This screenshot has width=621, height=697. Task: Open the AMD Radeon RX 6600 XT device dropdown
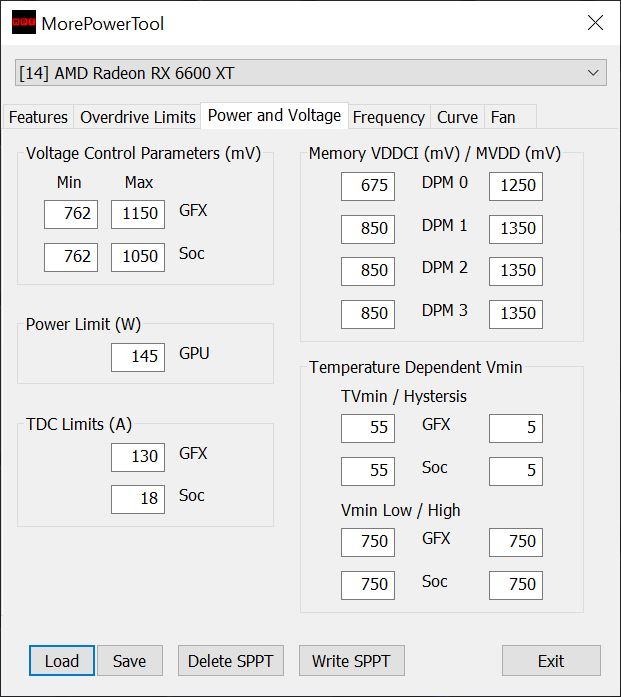[311, 73]
